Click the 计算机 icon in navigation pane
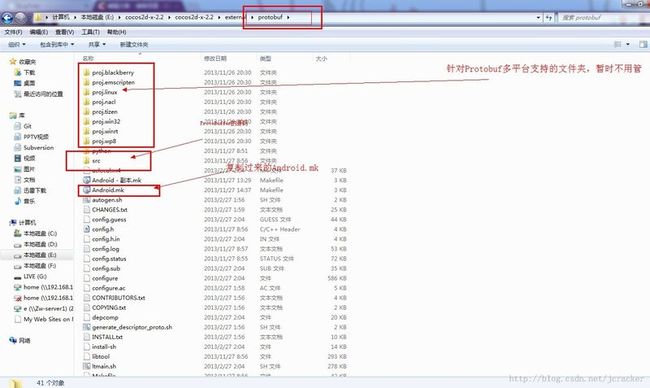650x388 pixels. click(13, 223)
